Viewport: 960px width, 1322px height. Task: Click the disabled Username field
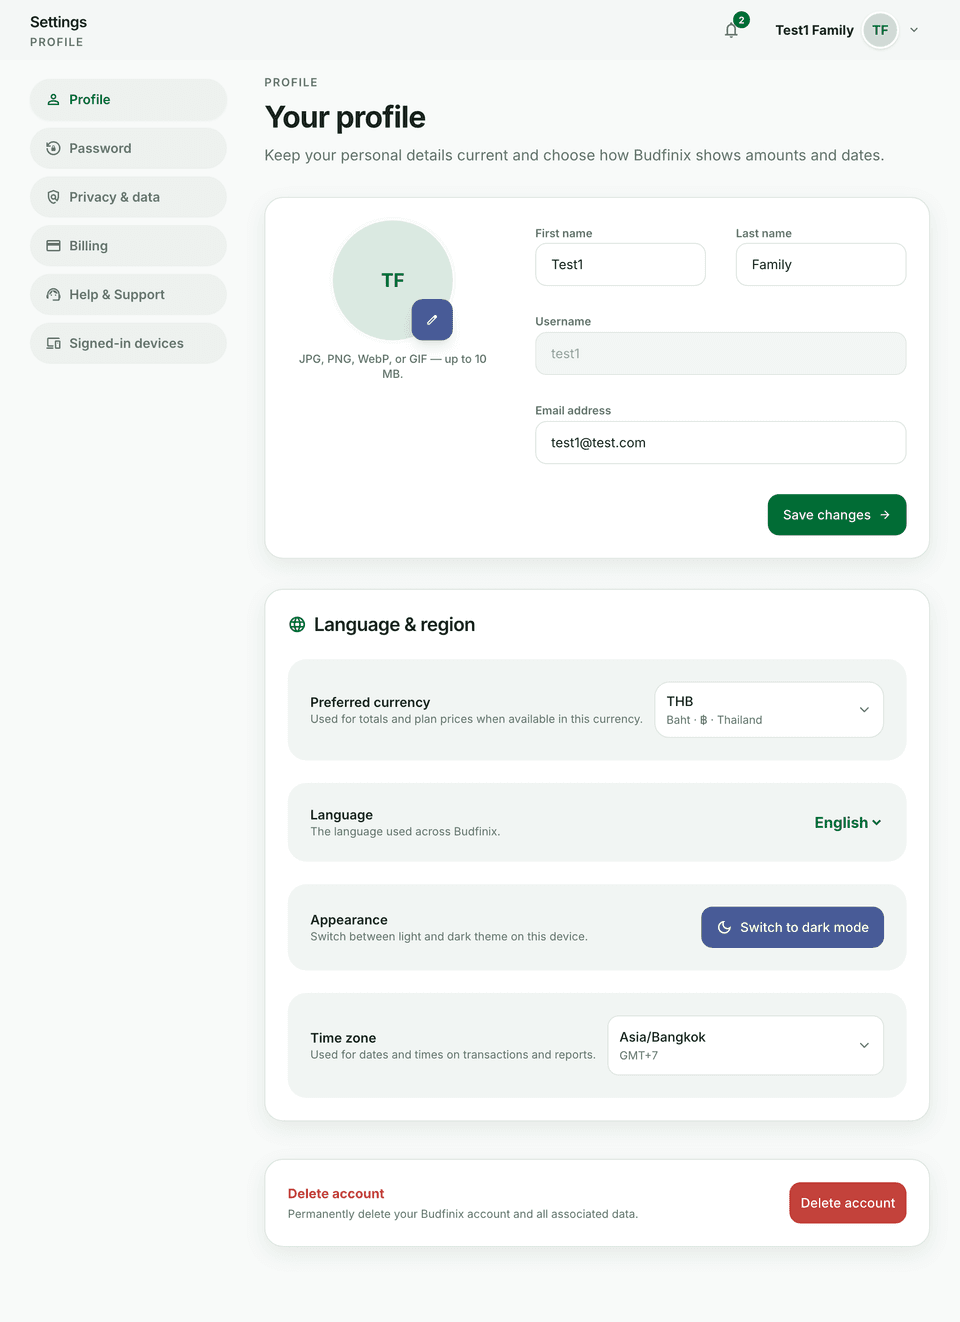[x=721, y=354]
